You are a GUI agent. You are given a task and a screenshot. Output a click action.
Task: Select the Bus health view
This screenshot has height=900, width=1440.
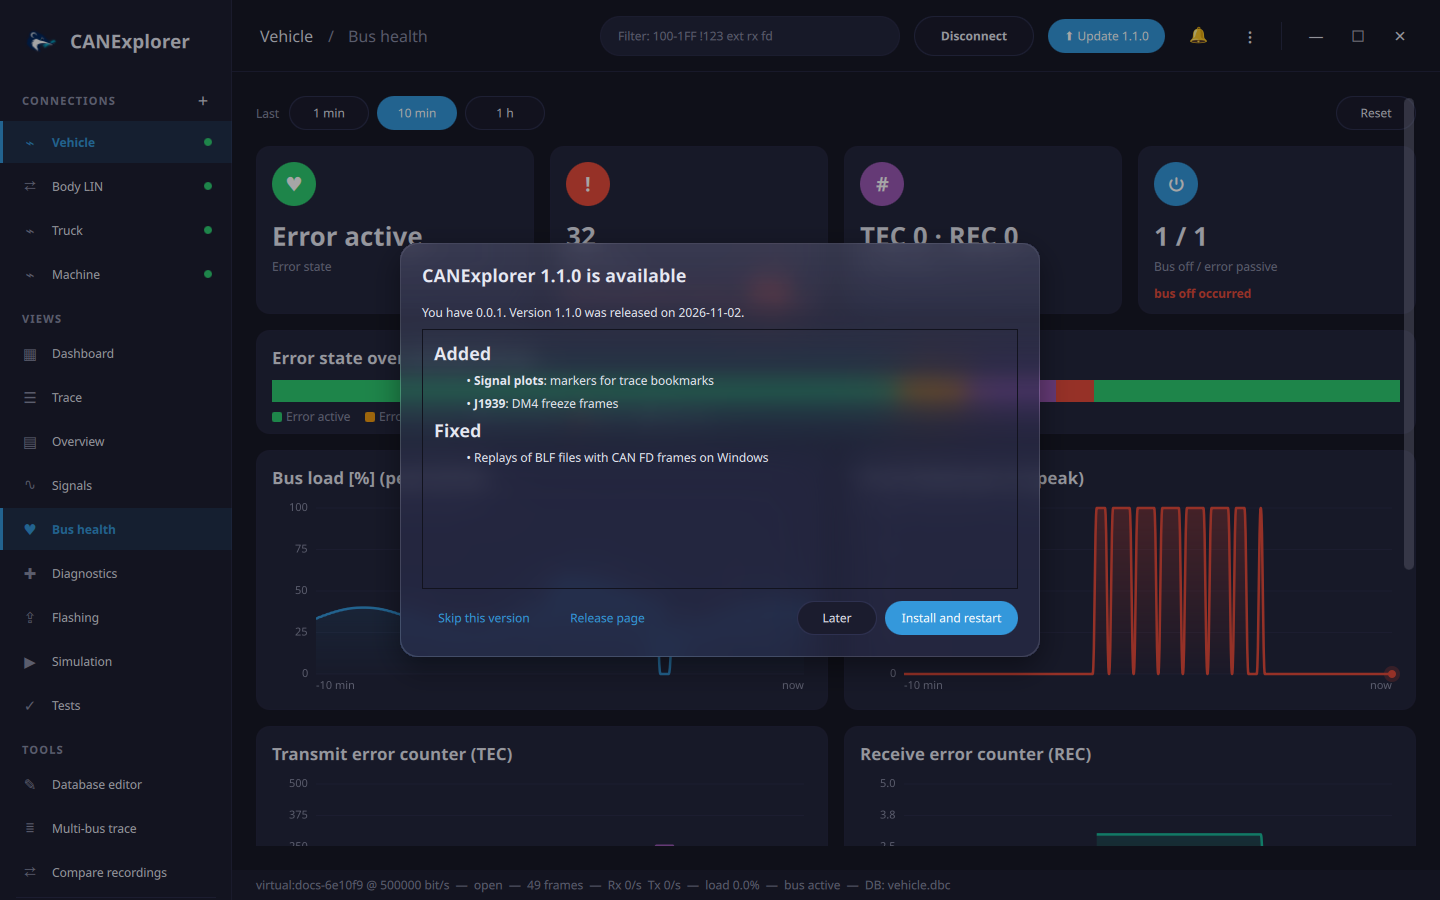(x=116, y=530)
